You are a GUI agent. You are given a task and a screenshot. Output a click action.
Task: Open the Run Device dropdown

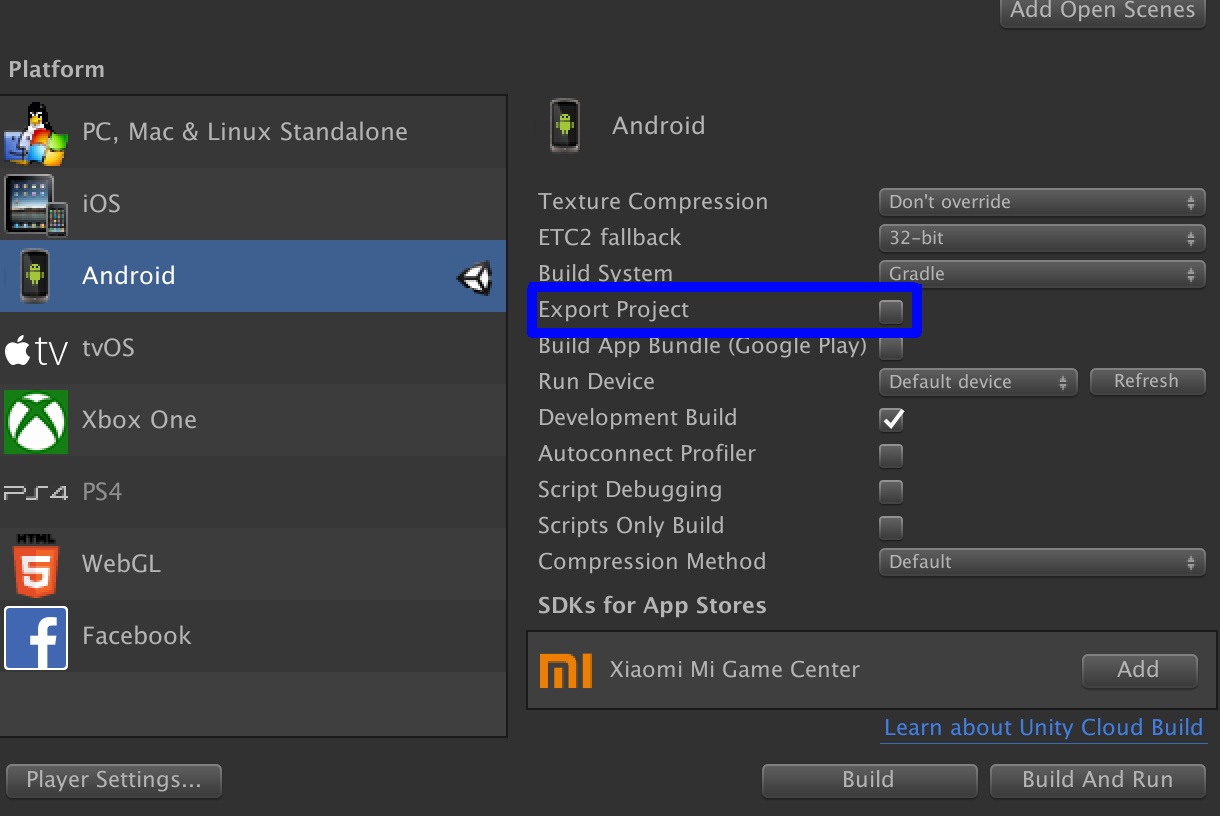[978, 382]
